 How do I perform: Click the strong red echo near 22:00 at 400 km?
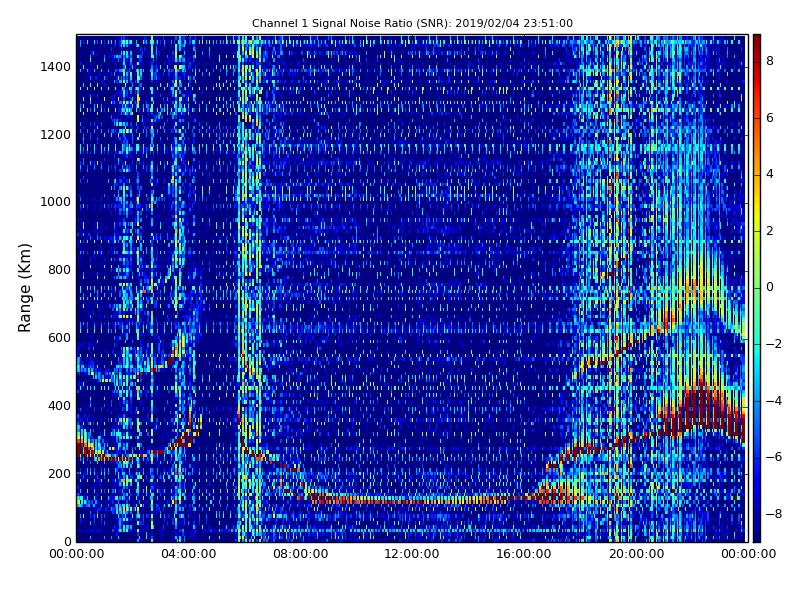(x=703, y=408)
